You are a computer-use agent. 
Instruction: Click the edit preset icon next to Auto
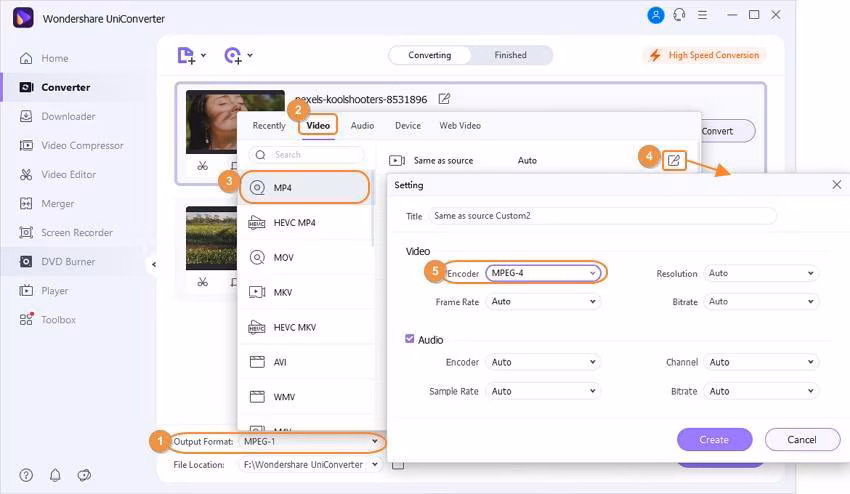tap(674, 161)
